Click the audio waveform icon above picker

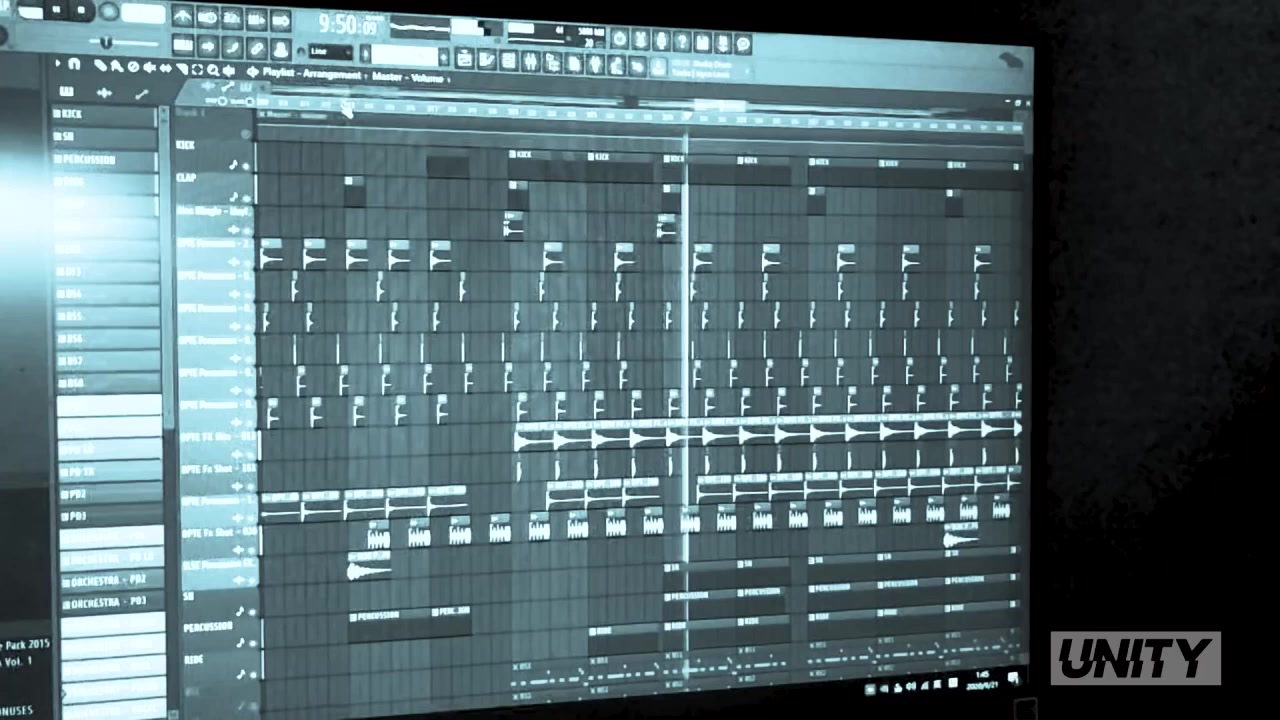click(x=104, y=93)
